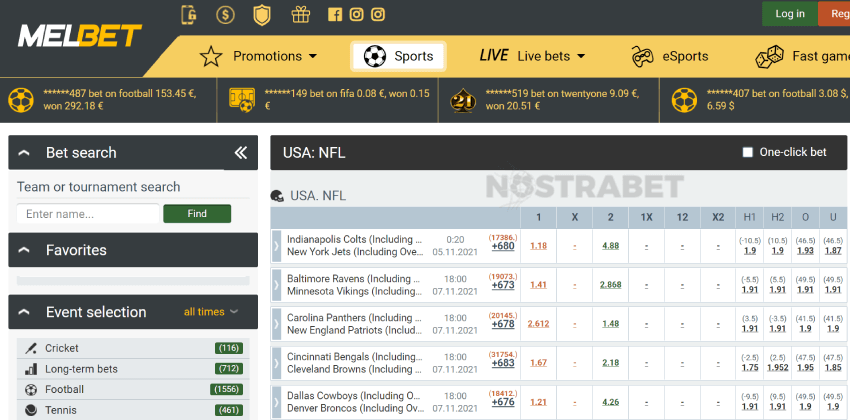Collapse sidebar with double-arrow icon

tap(241, 153)
